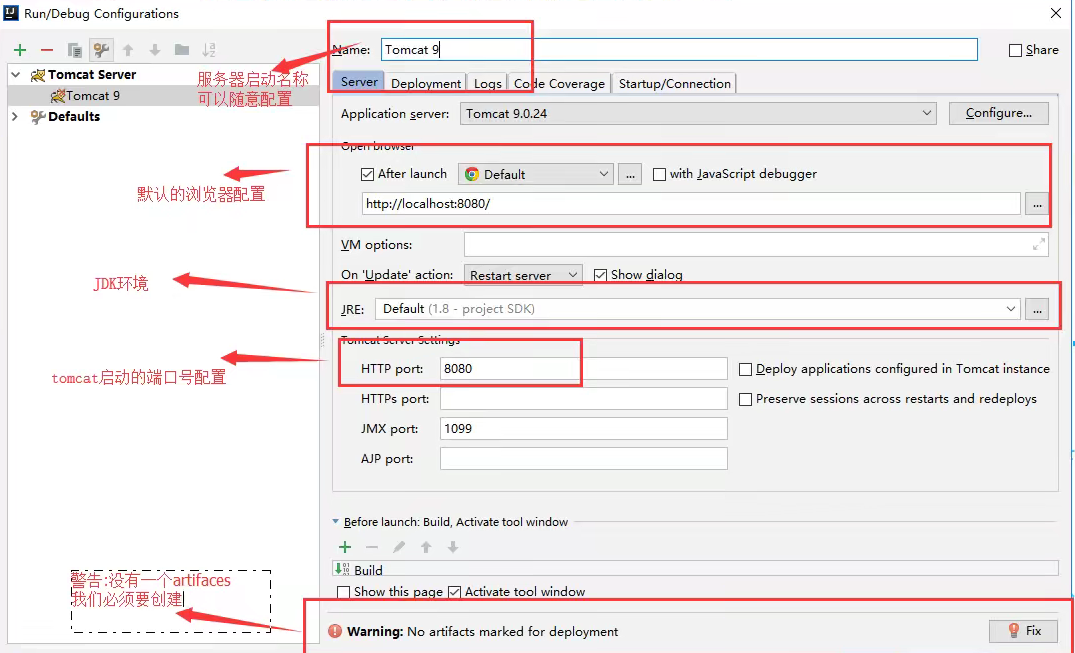Check Show this page checkbox

tap(343, 591)
